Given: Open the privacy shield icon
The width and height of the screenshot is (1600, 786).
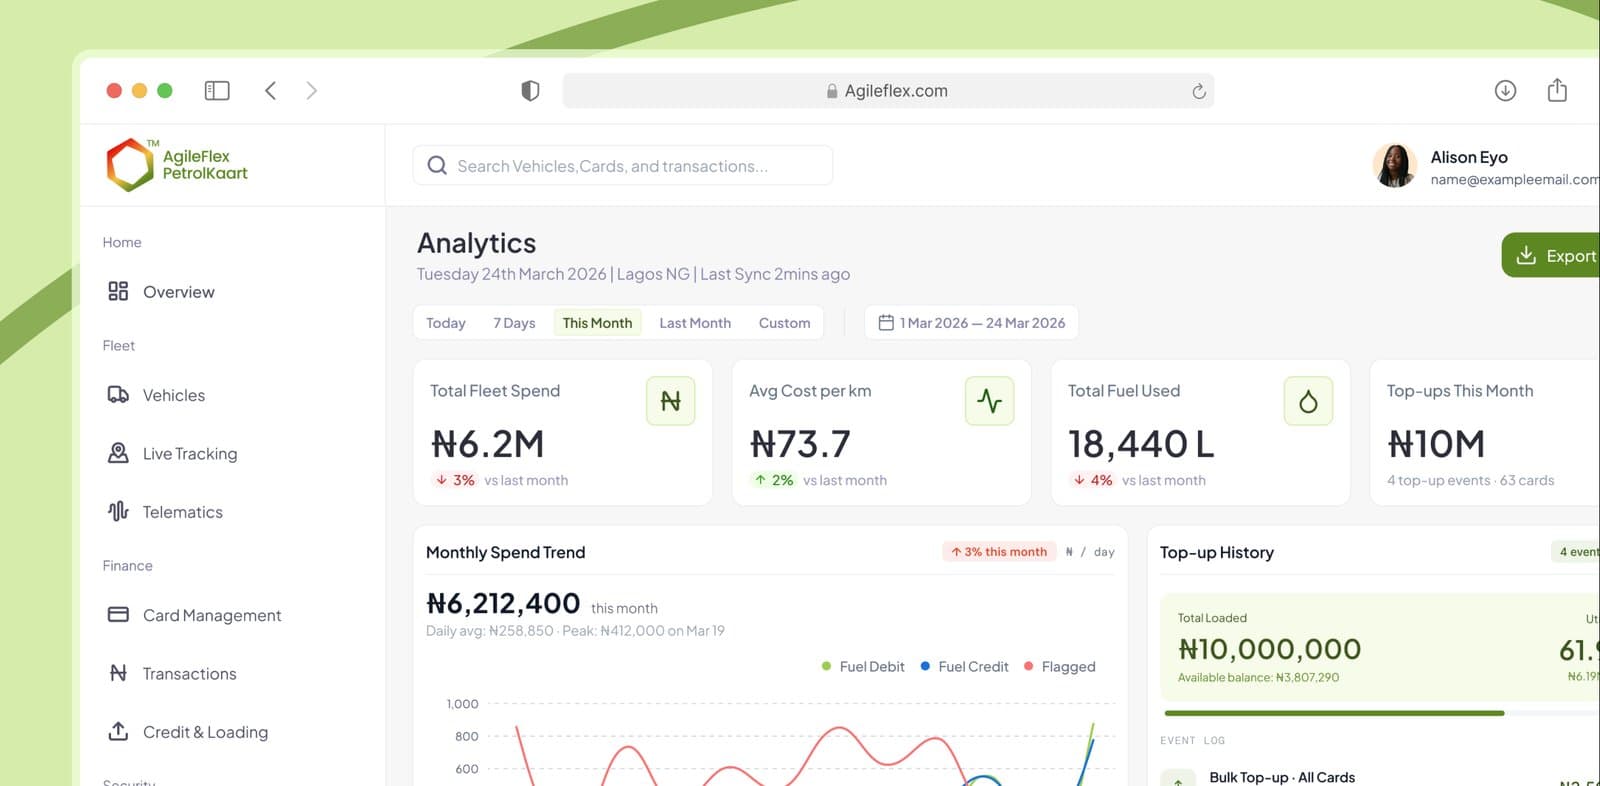Looking at the screenshot, I should pyautogui.click(x=530, y=91).
